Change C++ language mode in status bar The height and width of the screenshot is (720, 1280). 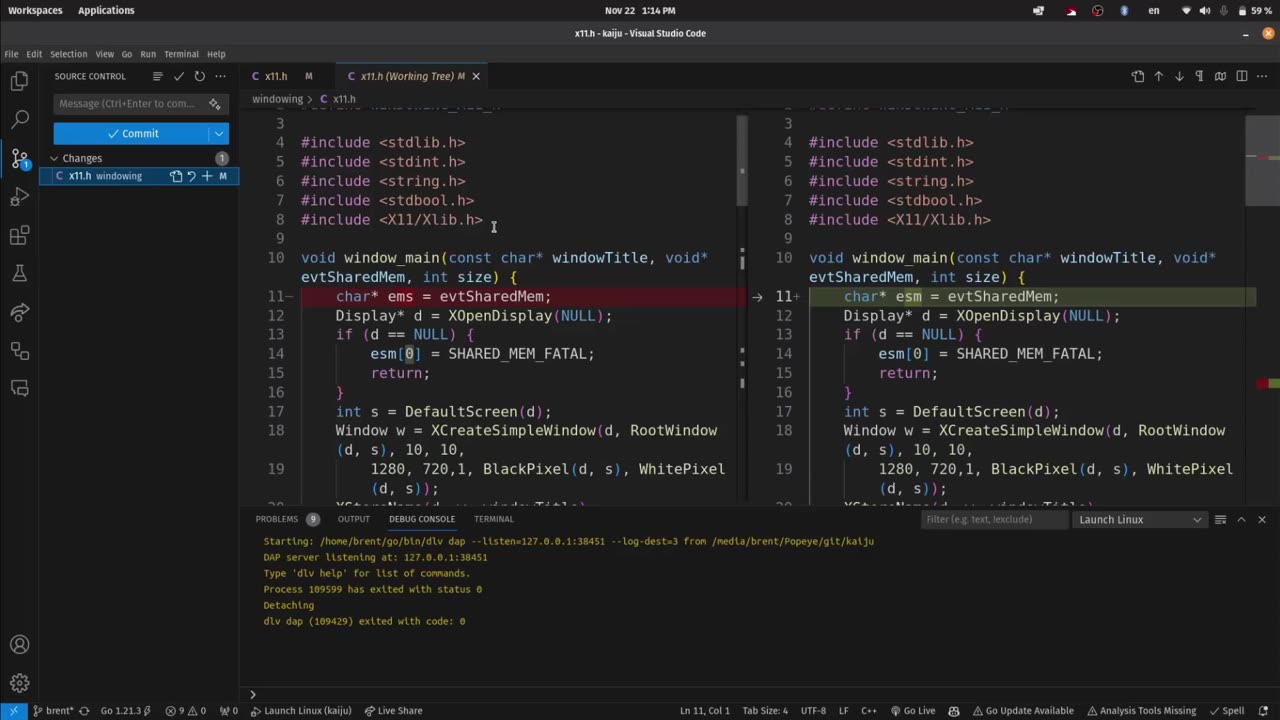(x=869, y=711)
